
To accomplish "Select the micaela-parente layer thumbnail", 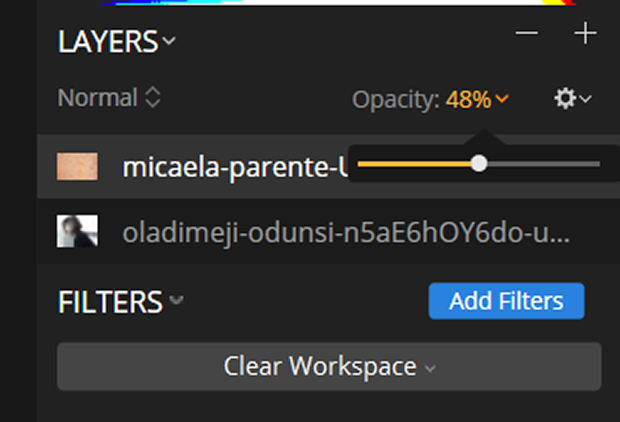I will click(x=78, y=167).
